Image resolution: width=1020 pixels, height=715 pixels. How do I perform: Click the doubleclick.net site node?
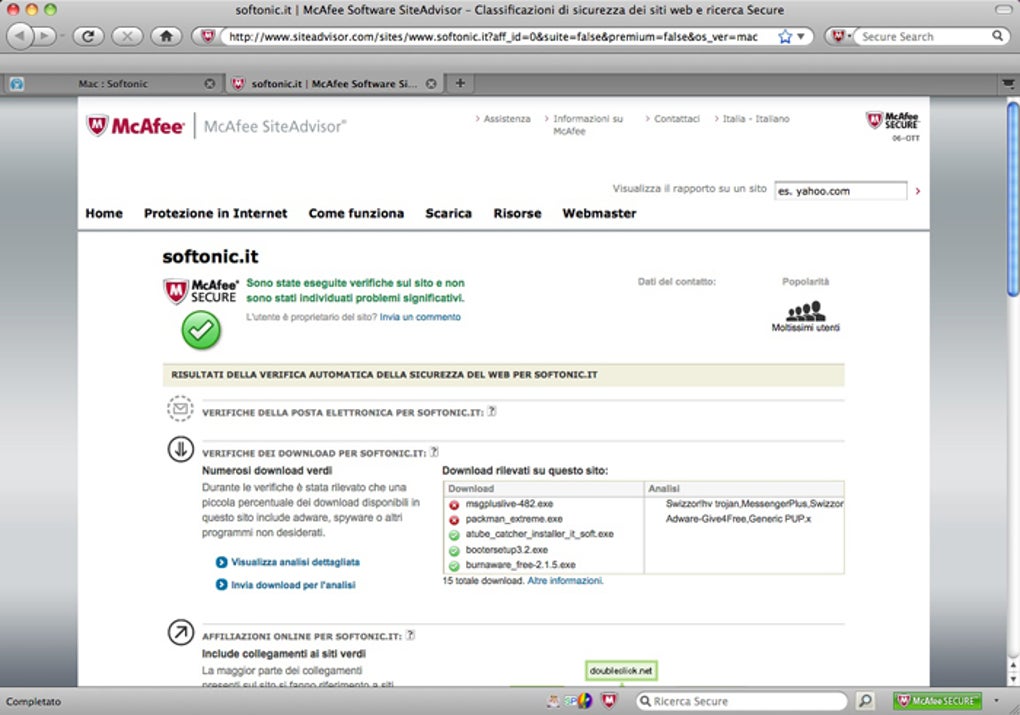[x=621, y=671]
